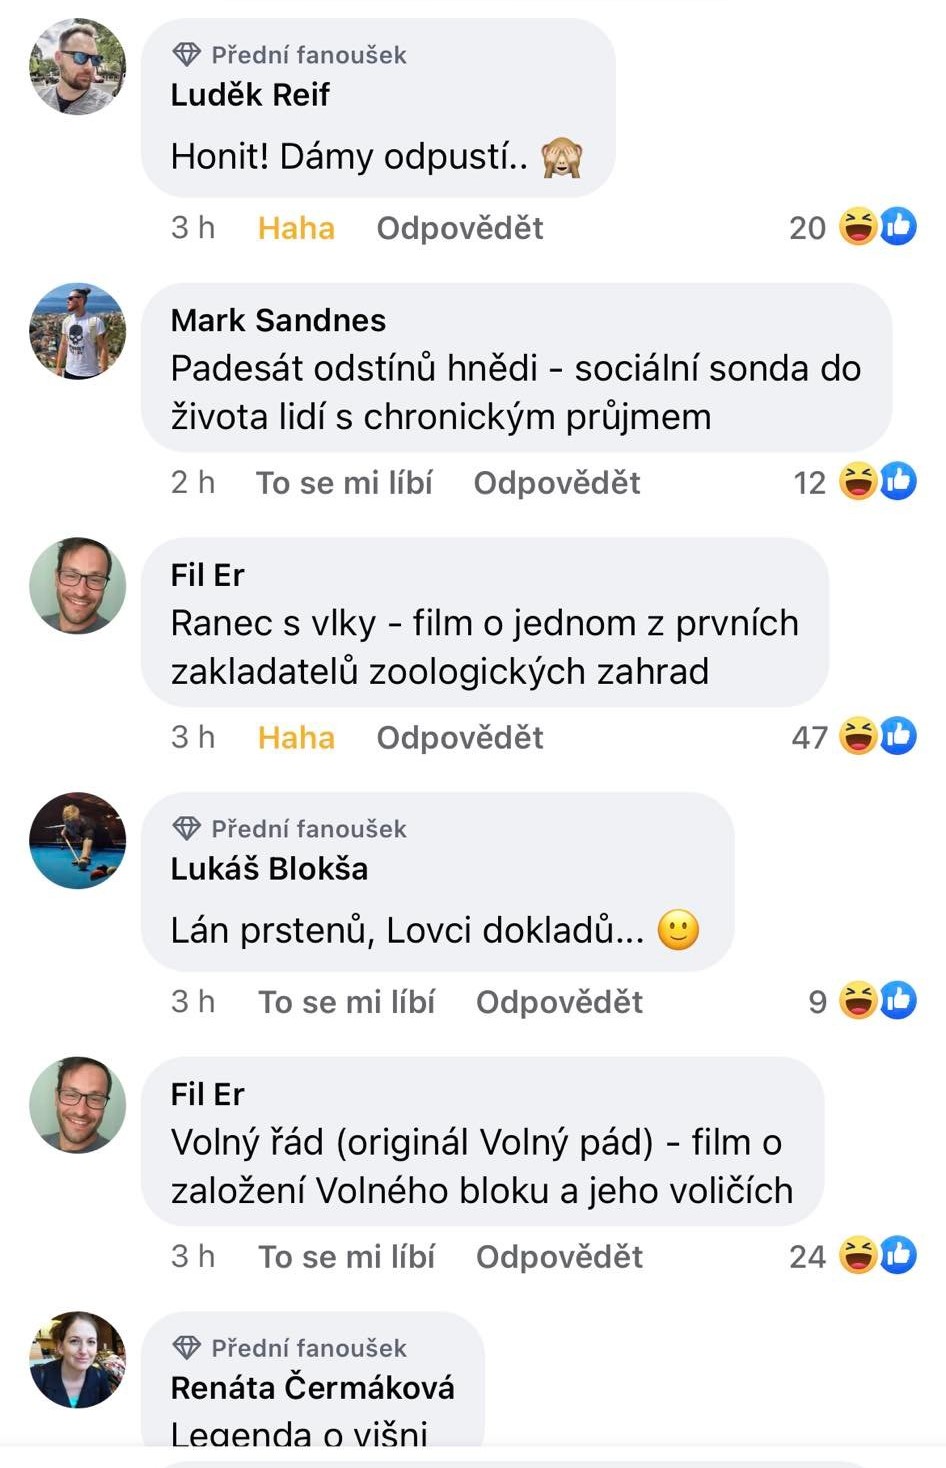The width and height of the screenshot is (946, 1468).
Task: View reaction icons on Mark Sandnes comment
Action: (878, 482)
